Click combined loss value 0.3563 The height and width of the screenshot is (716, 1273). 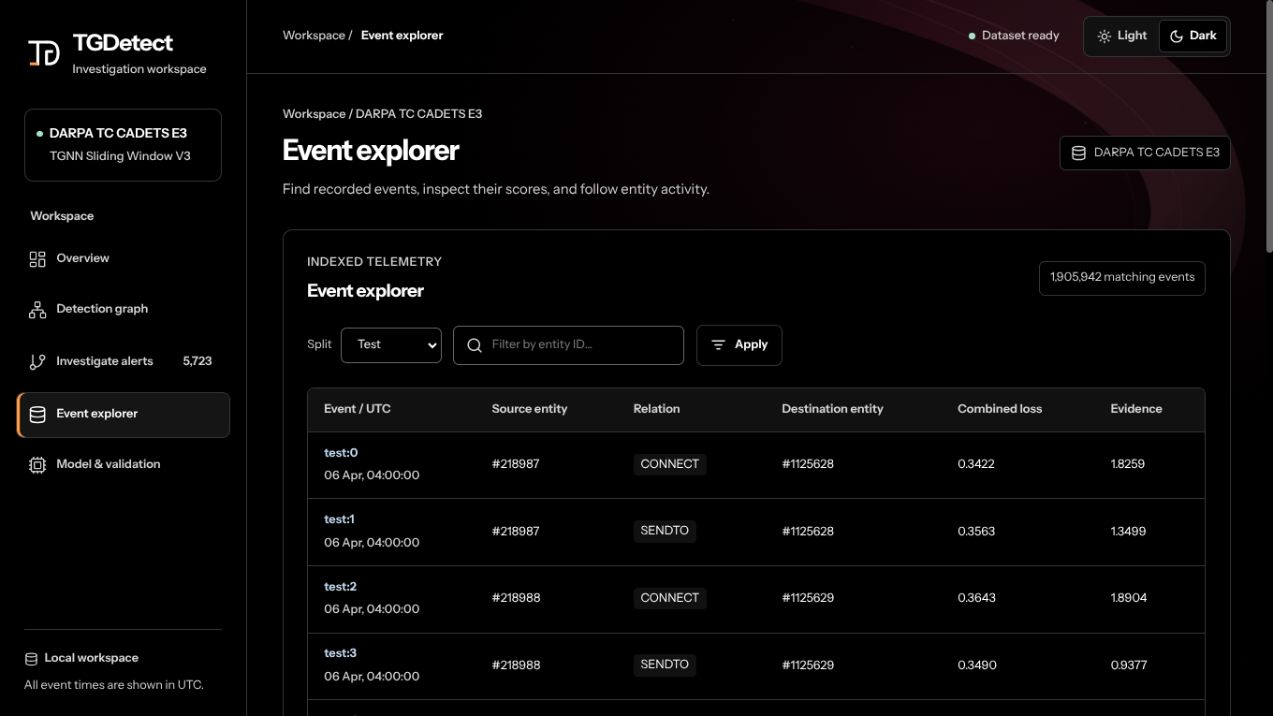click(x=976, y=532)
